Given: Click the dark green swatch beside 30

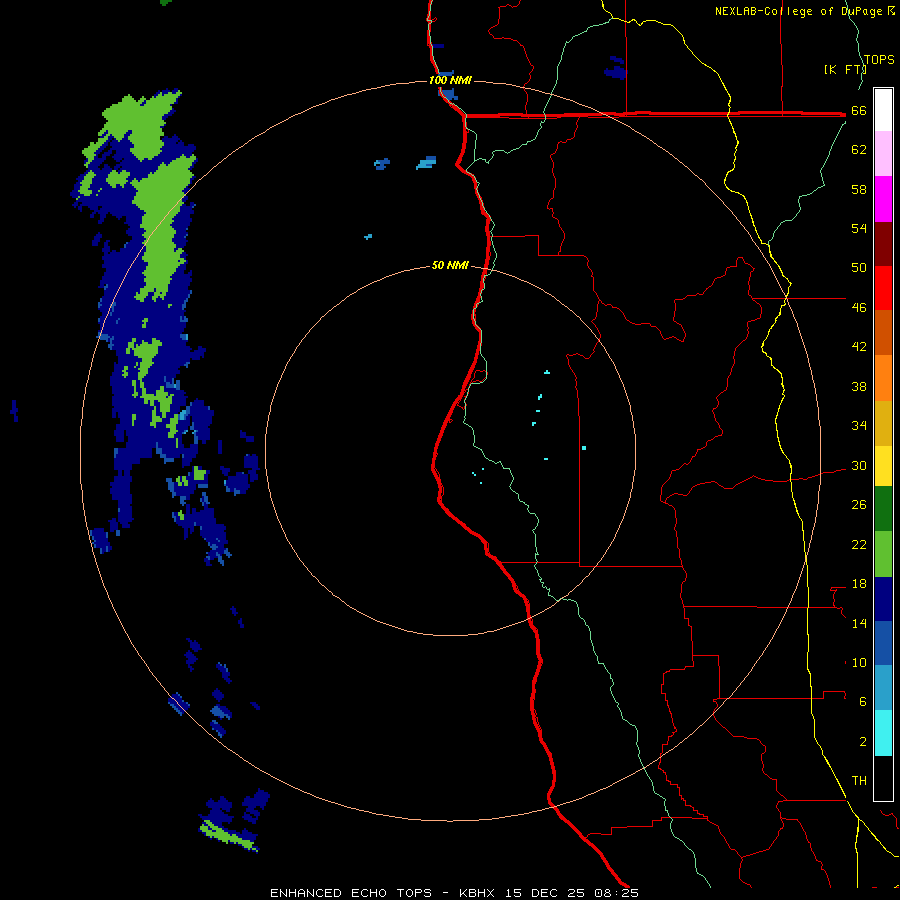Looking at the screenshot, I should [883, 509].
